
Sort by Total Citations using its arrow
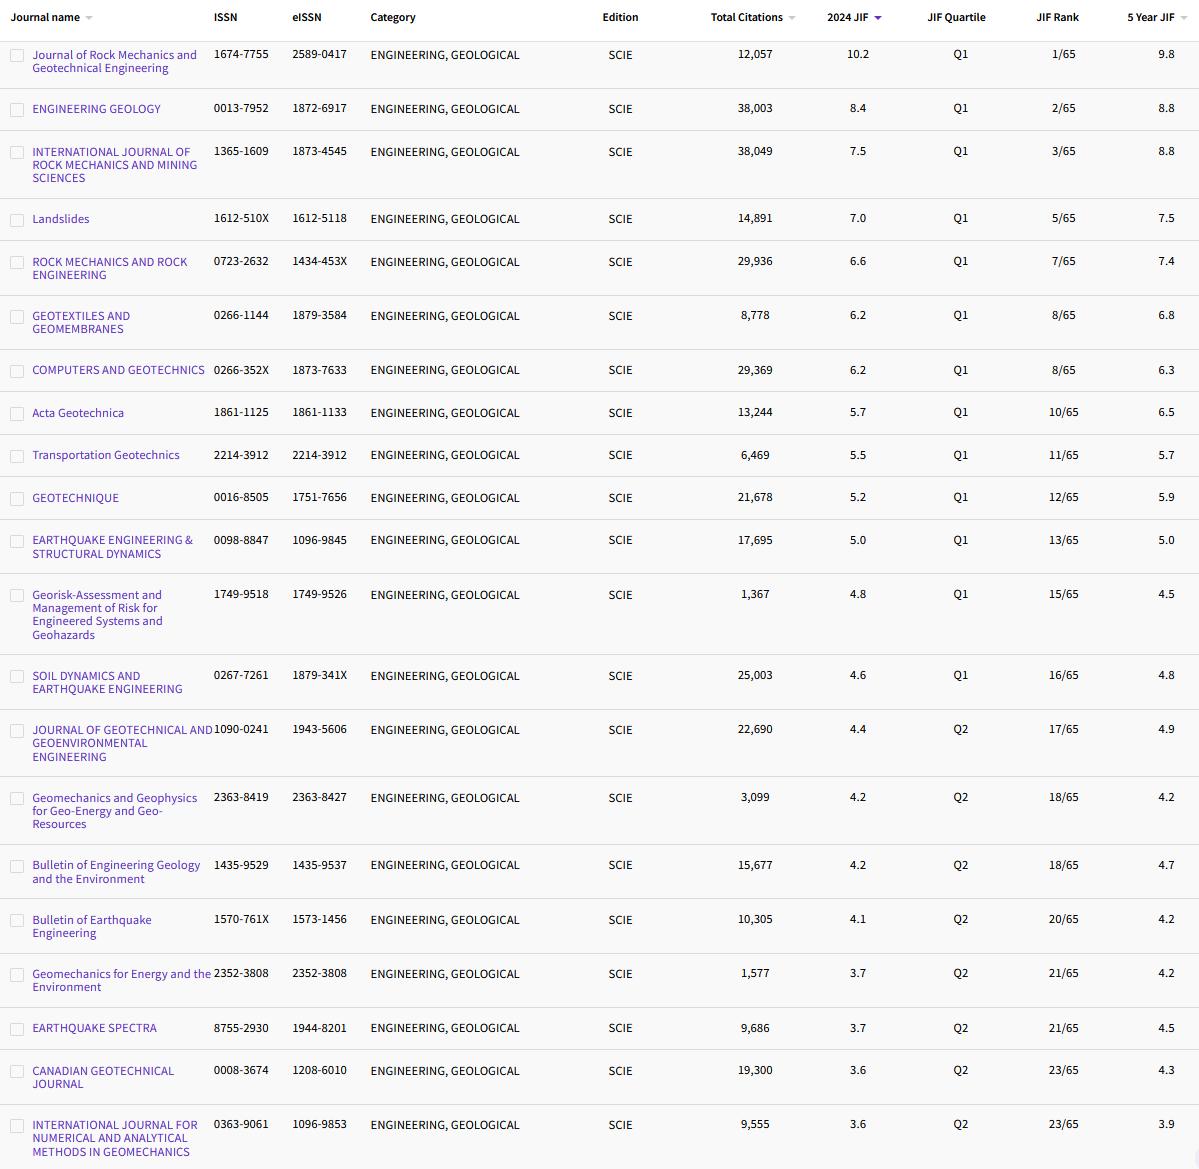pyautogui.click(x=793, y=17)
